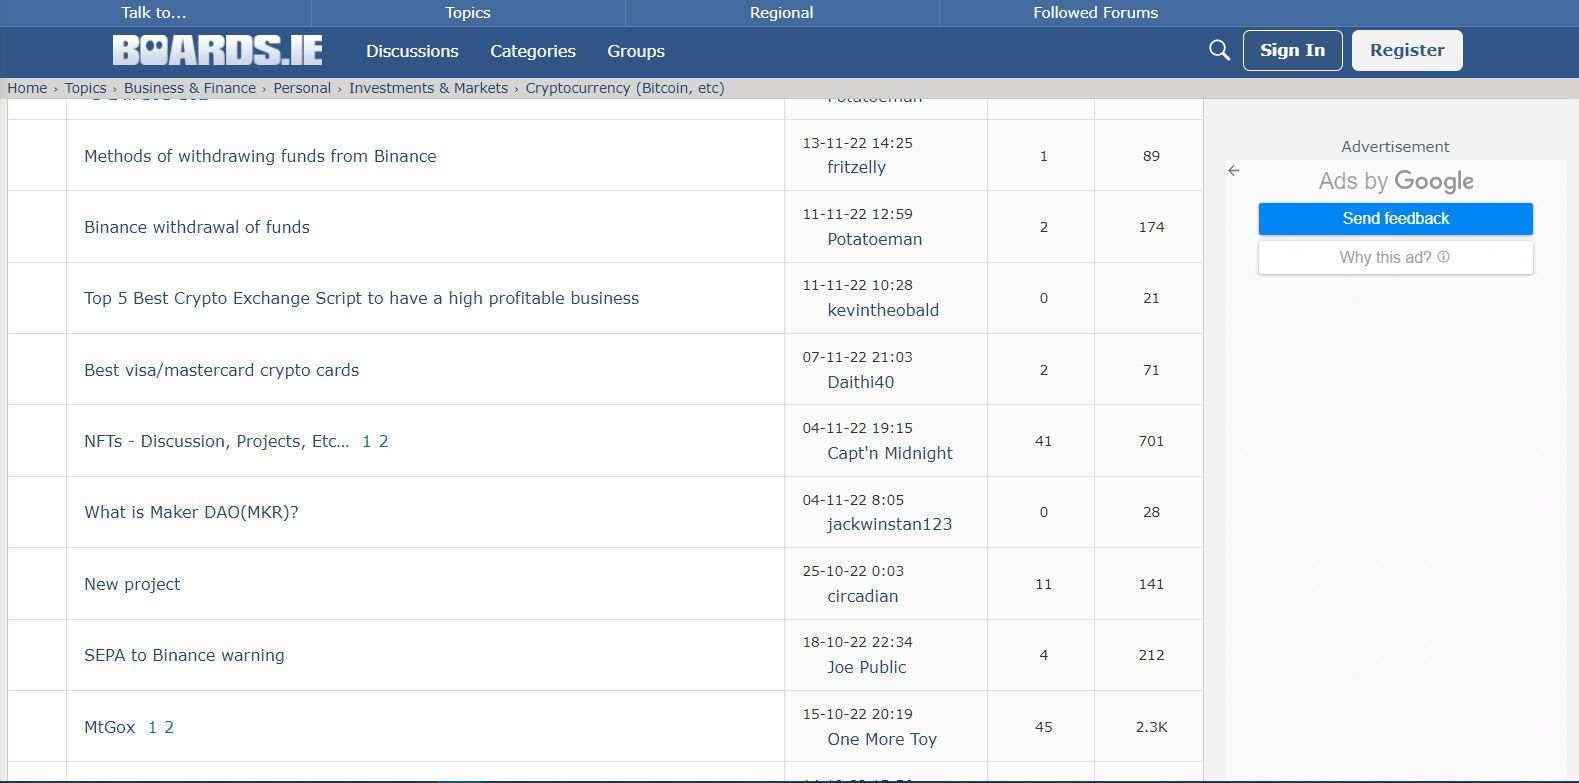Go to Home breadcrumb
Viewport: 1579px width, 783px height.
[27, 88]
